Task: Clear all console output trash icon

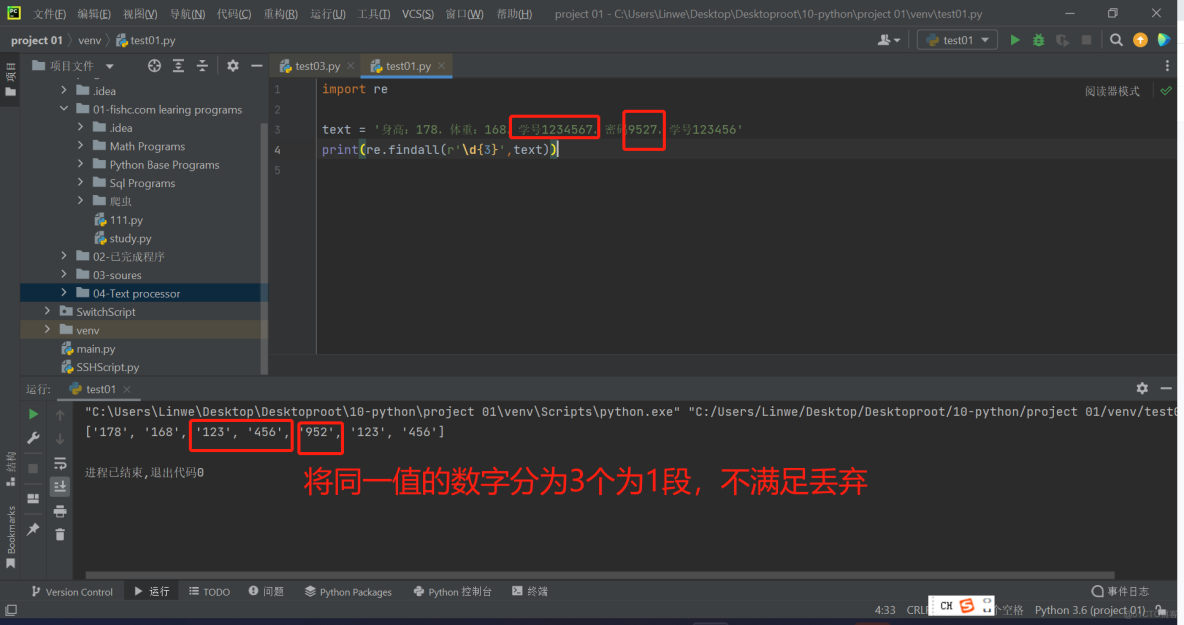Action: pyautogui.click(x=60, y=534)
